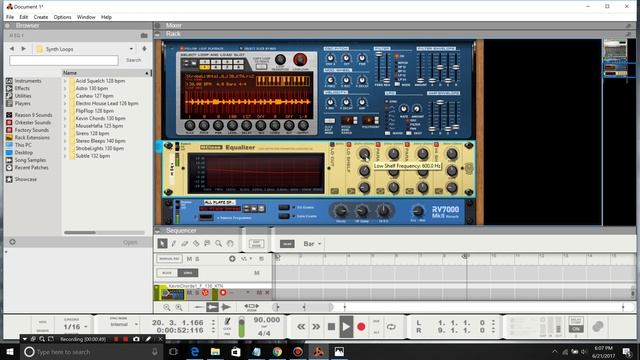Expand Kevin Chords 130 bpm folder
This screenshot has width=640, height=360.
pos(65,118)
